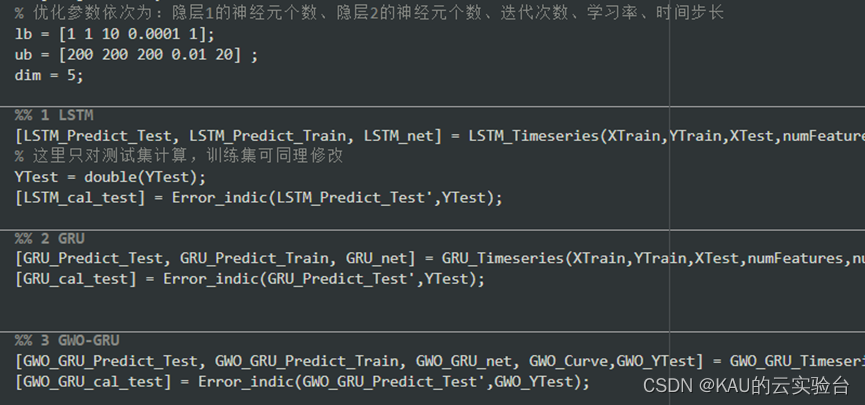Select the %% 2 GRU section header

[50, 238]
